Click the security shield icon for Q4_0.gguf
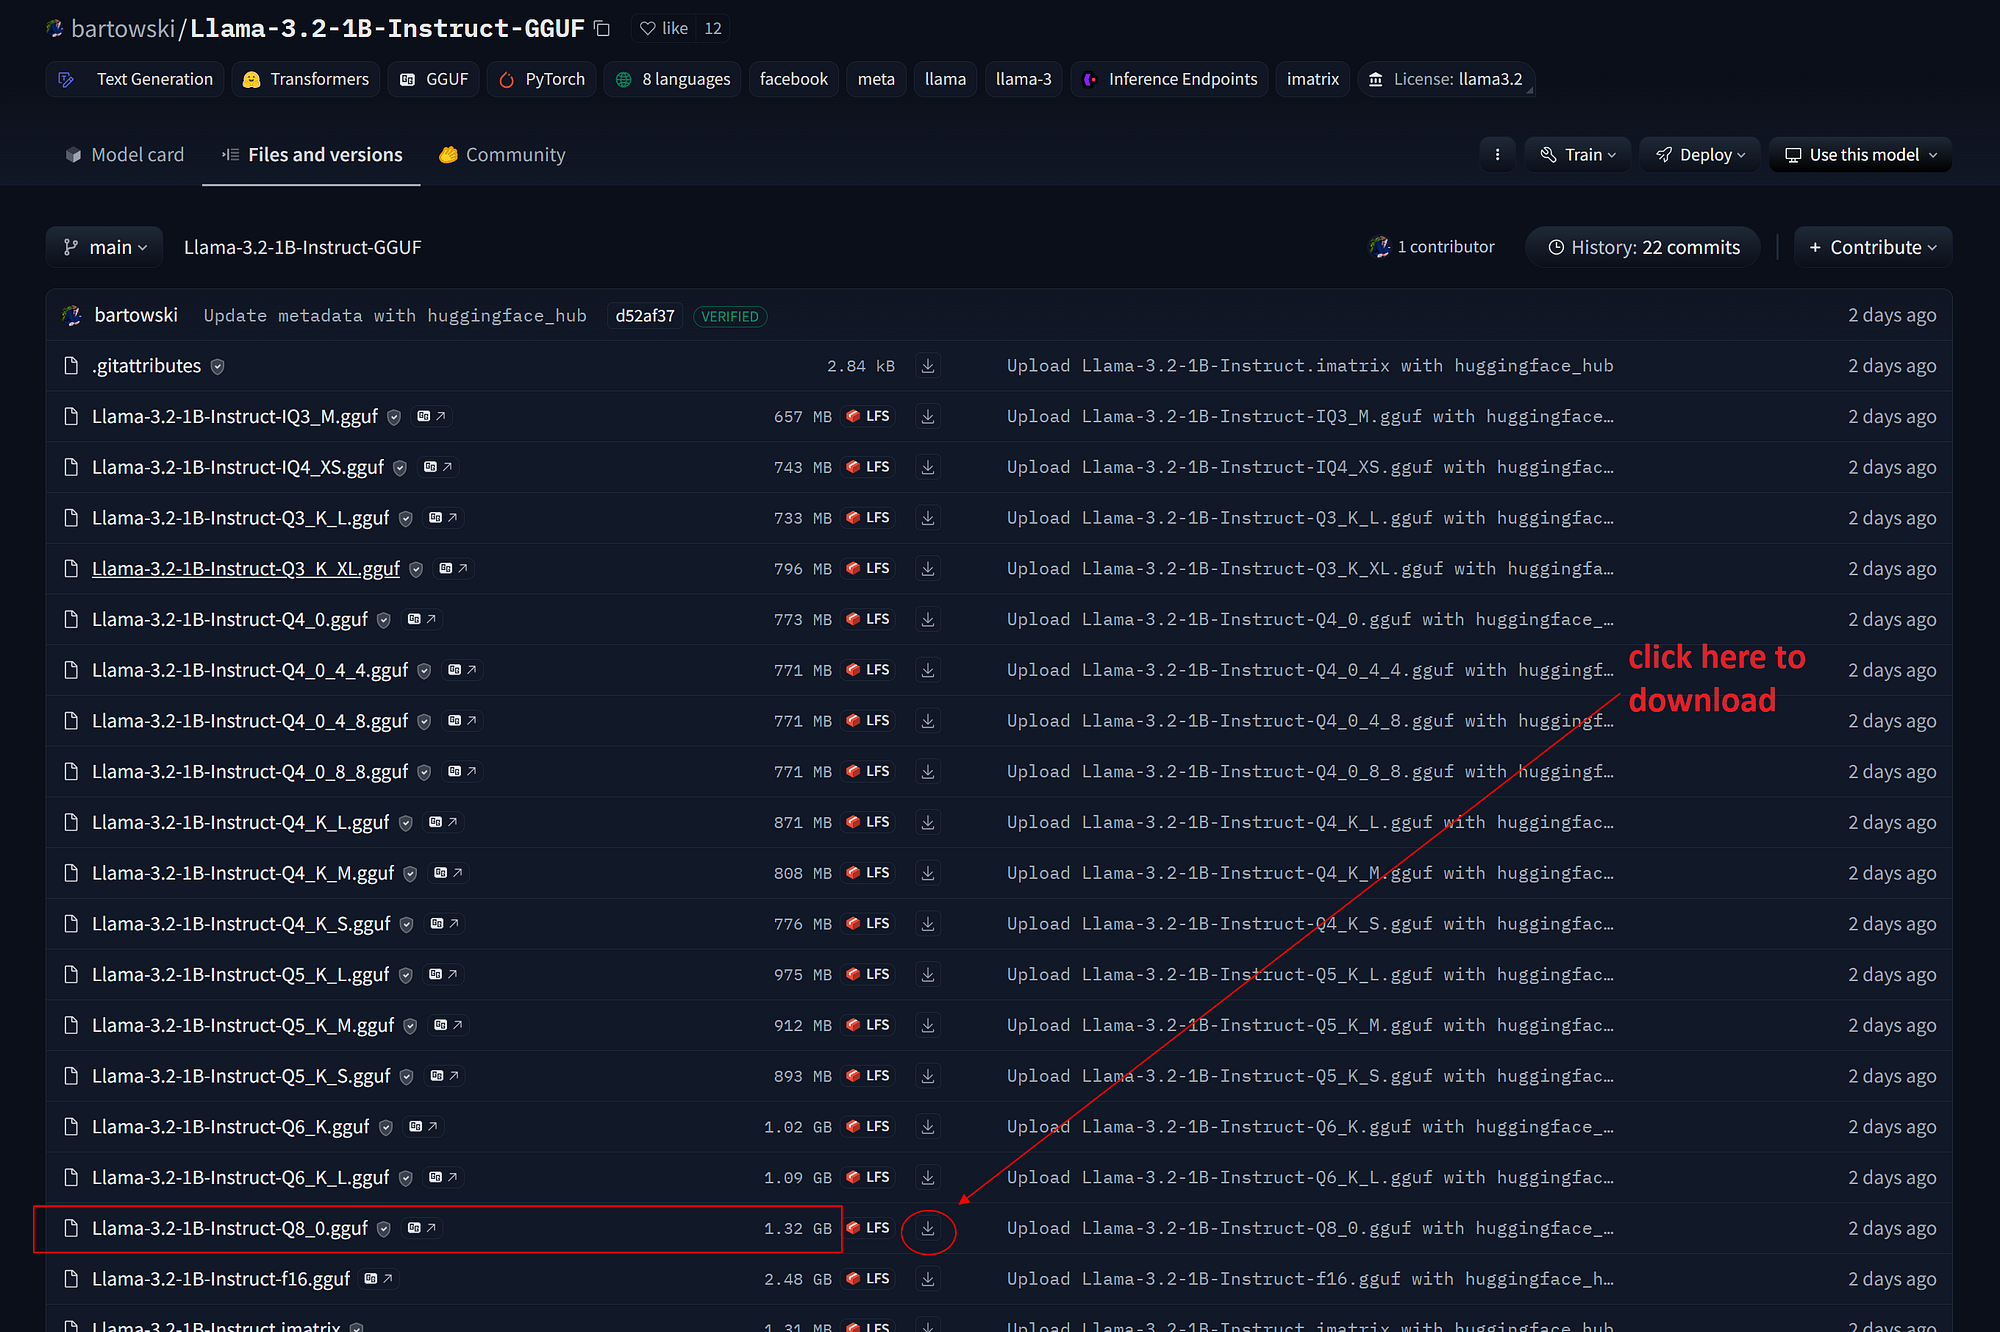The image size is (2000, 1332). coord(384,620)
